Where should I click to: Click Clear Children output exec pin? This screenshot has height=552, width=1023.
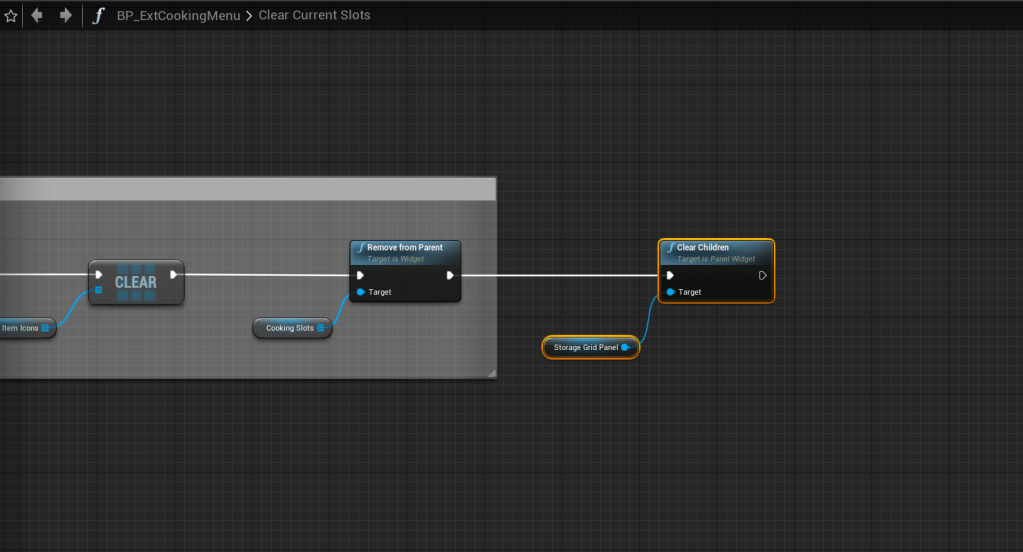tap(762, 275)
